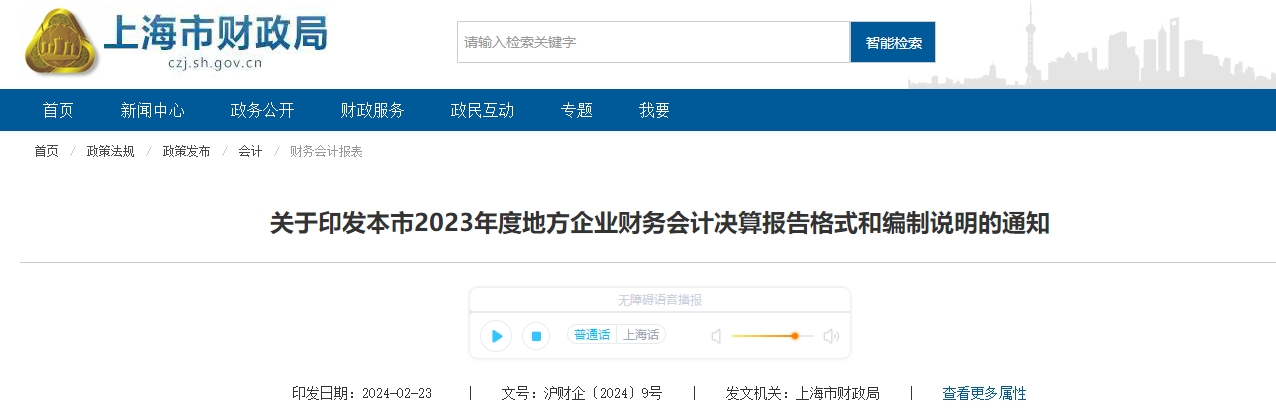Image resolution: width=1276 pixels, height=410 pixels.
Task: Click 财务会计报表 in the breadcrumb
Action: (x=326, y=151)
